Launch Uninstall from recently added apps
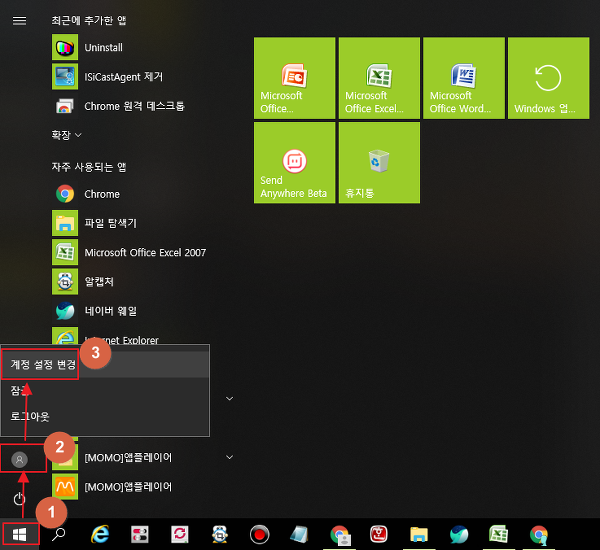600x550 pixels. (130, 47)
